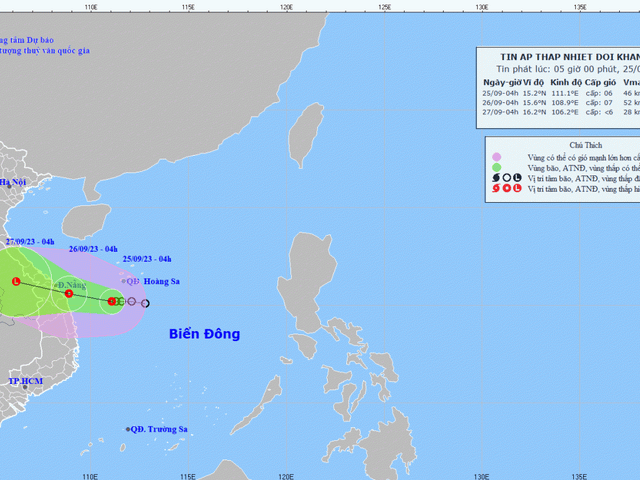
Task: Click the QĐ. Trường Sa label
Action: 160,429
